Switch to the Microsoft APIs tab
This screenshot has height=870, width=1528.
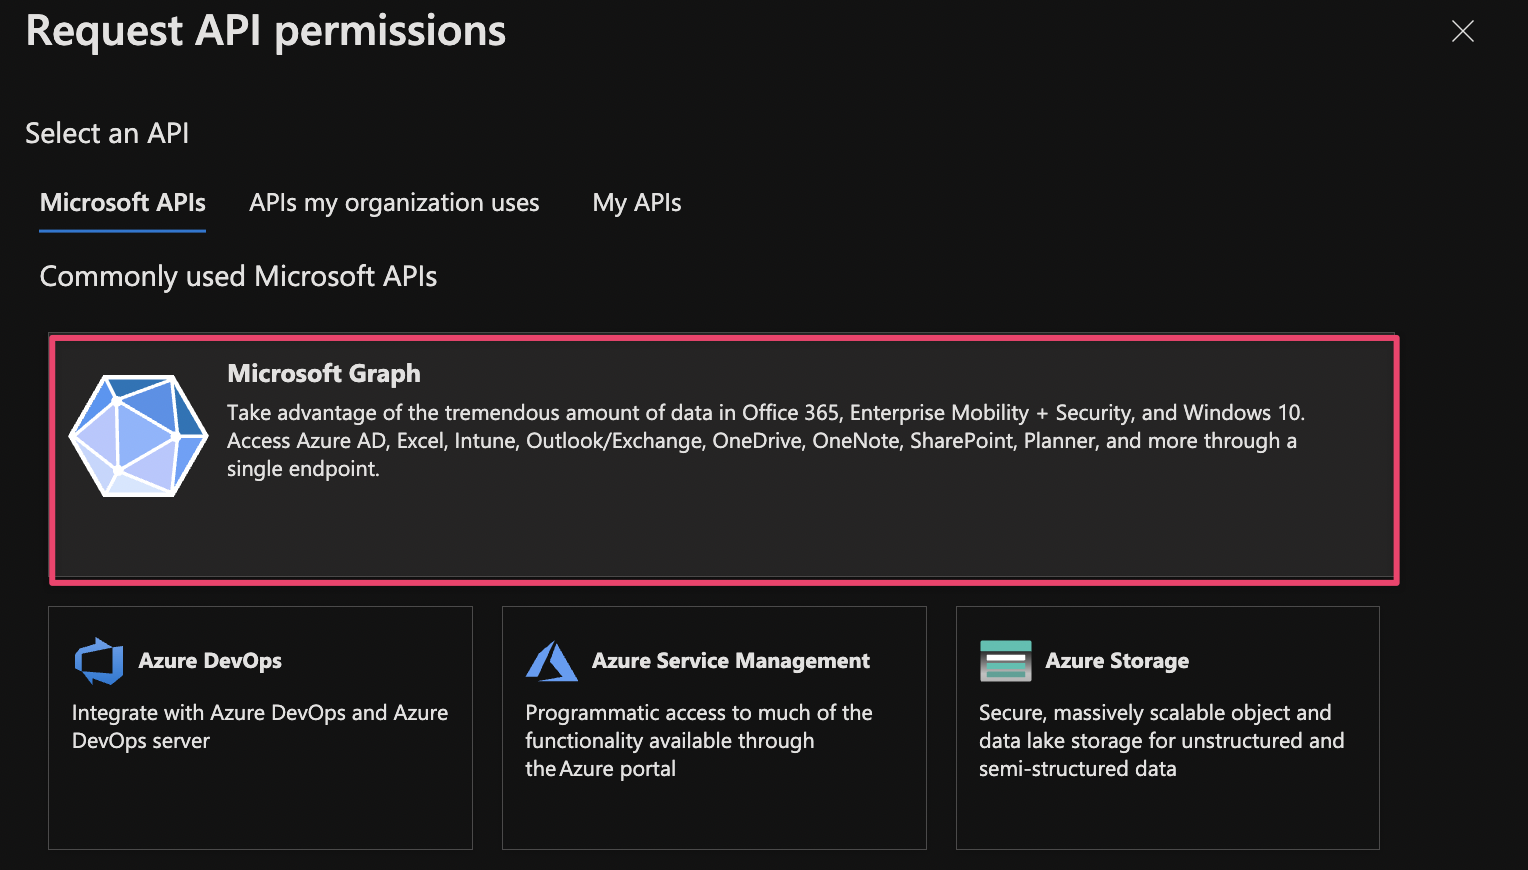coord(123,203)
